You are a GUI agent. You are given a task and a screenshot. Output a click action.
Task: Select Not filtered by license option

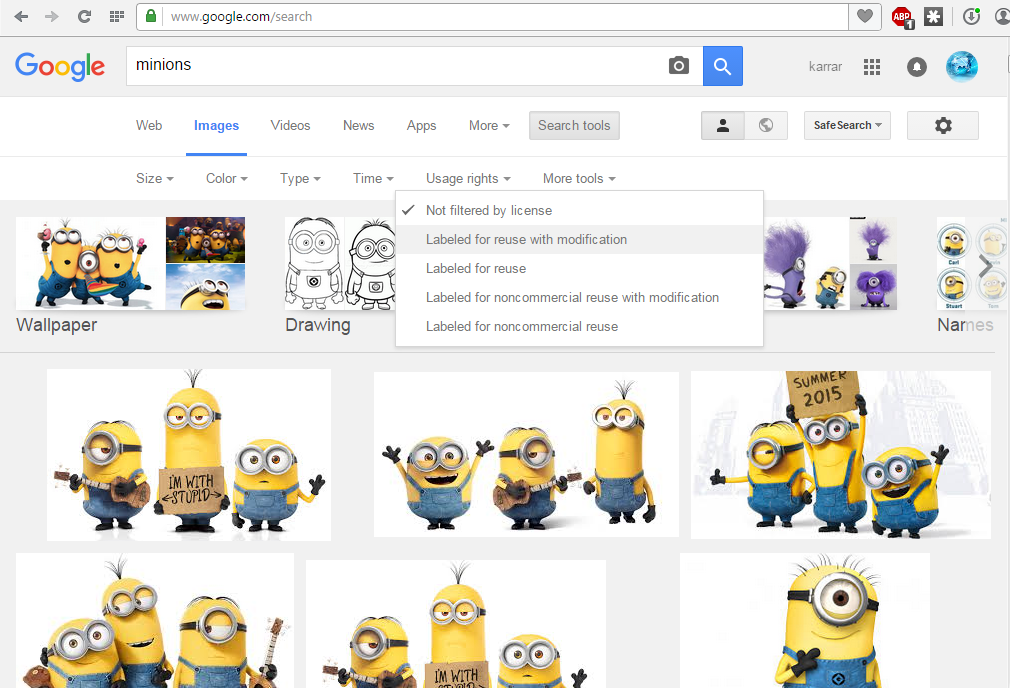(x=580, y=211)
